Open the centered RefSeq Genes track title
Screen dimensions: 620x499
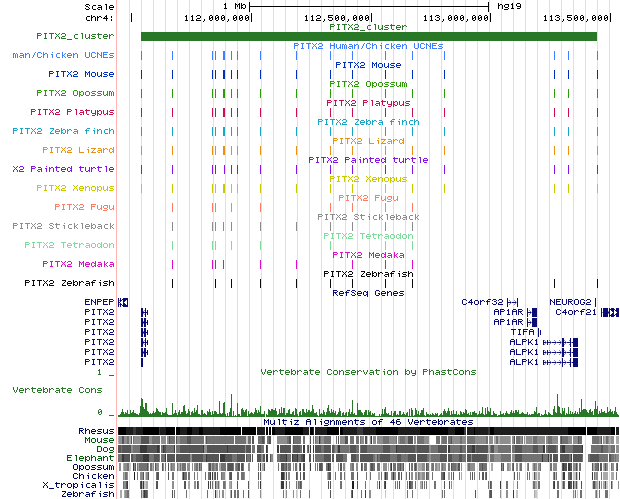(368, 293)
